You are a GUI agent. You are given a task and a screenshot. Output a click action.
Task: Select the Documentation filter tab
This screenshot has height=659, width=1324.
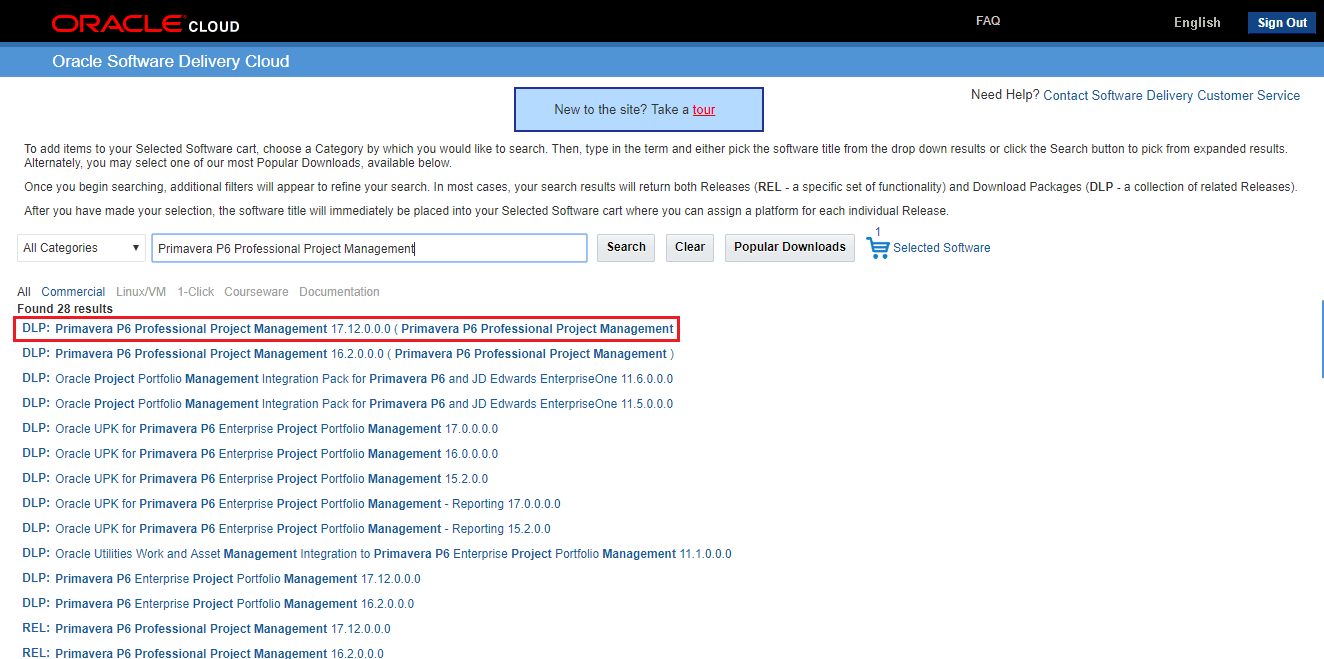(x=339, y=292)
